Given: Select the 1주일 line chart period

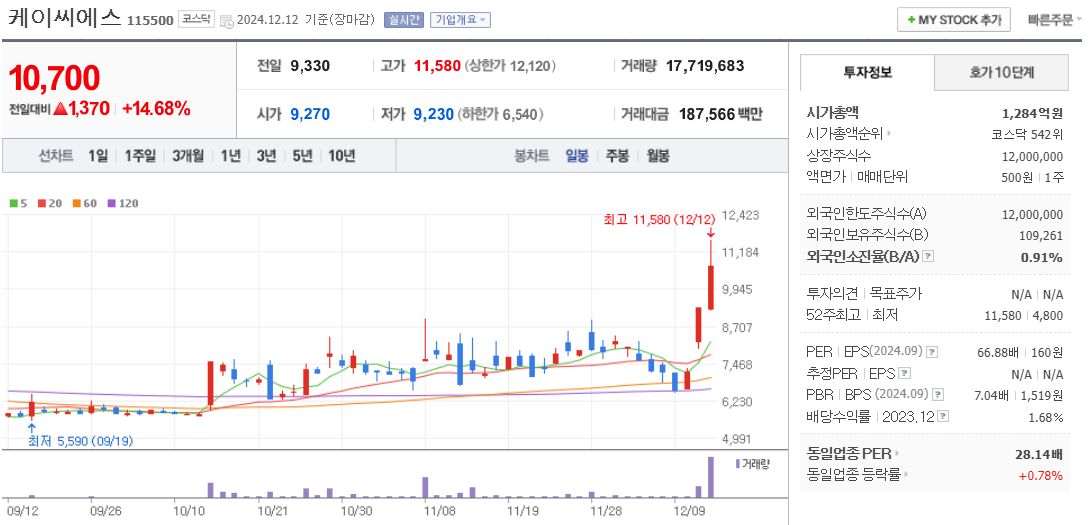Looking at the screenshot, I should (140, 156).
